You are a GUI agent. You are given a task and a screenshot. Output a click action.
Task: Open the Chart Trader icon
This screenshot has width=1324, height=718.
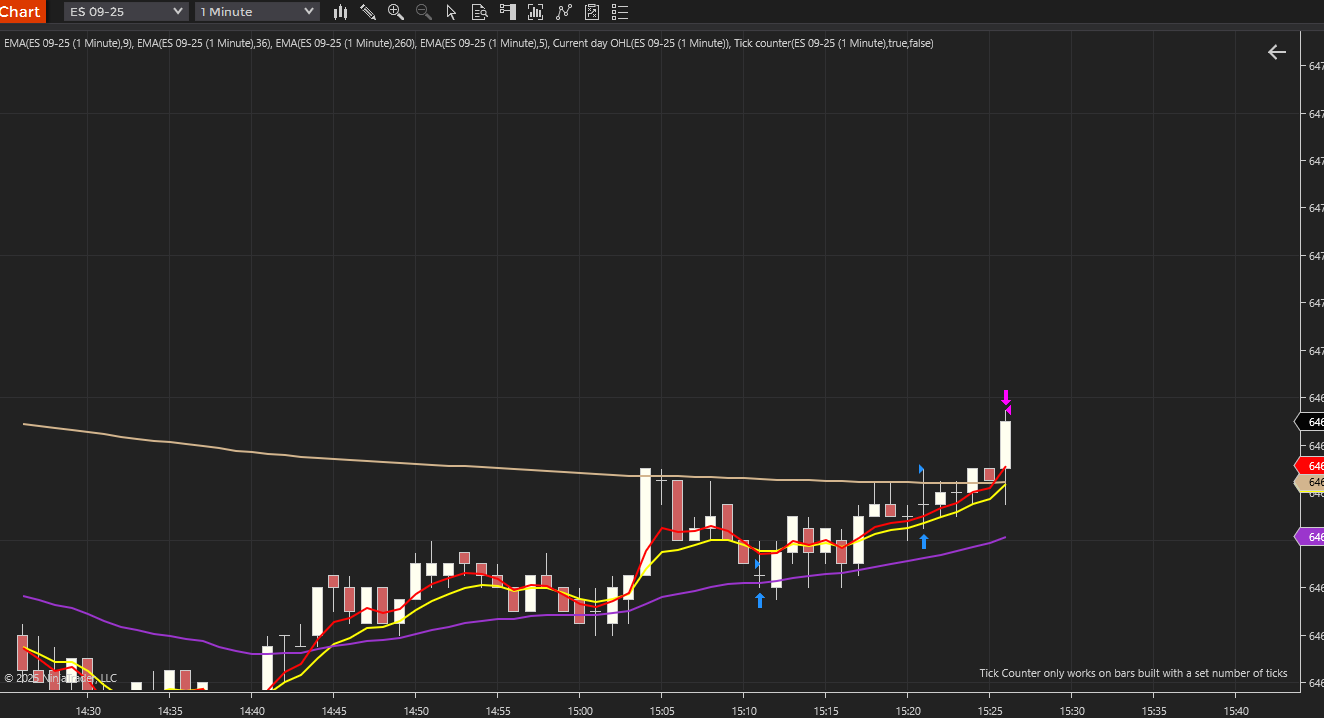(507, 12)
